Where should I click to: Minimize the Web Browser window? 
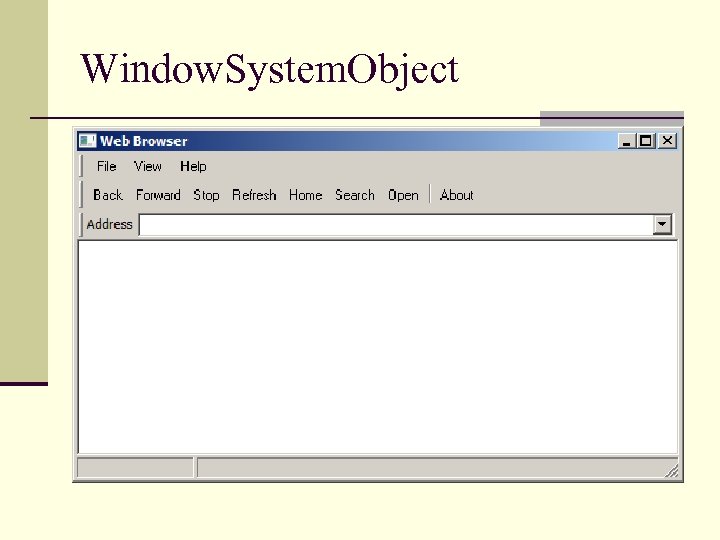(626, 141)
